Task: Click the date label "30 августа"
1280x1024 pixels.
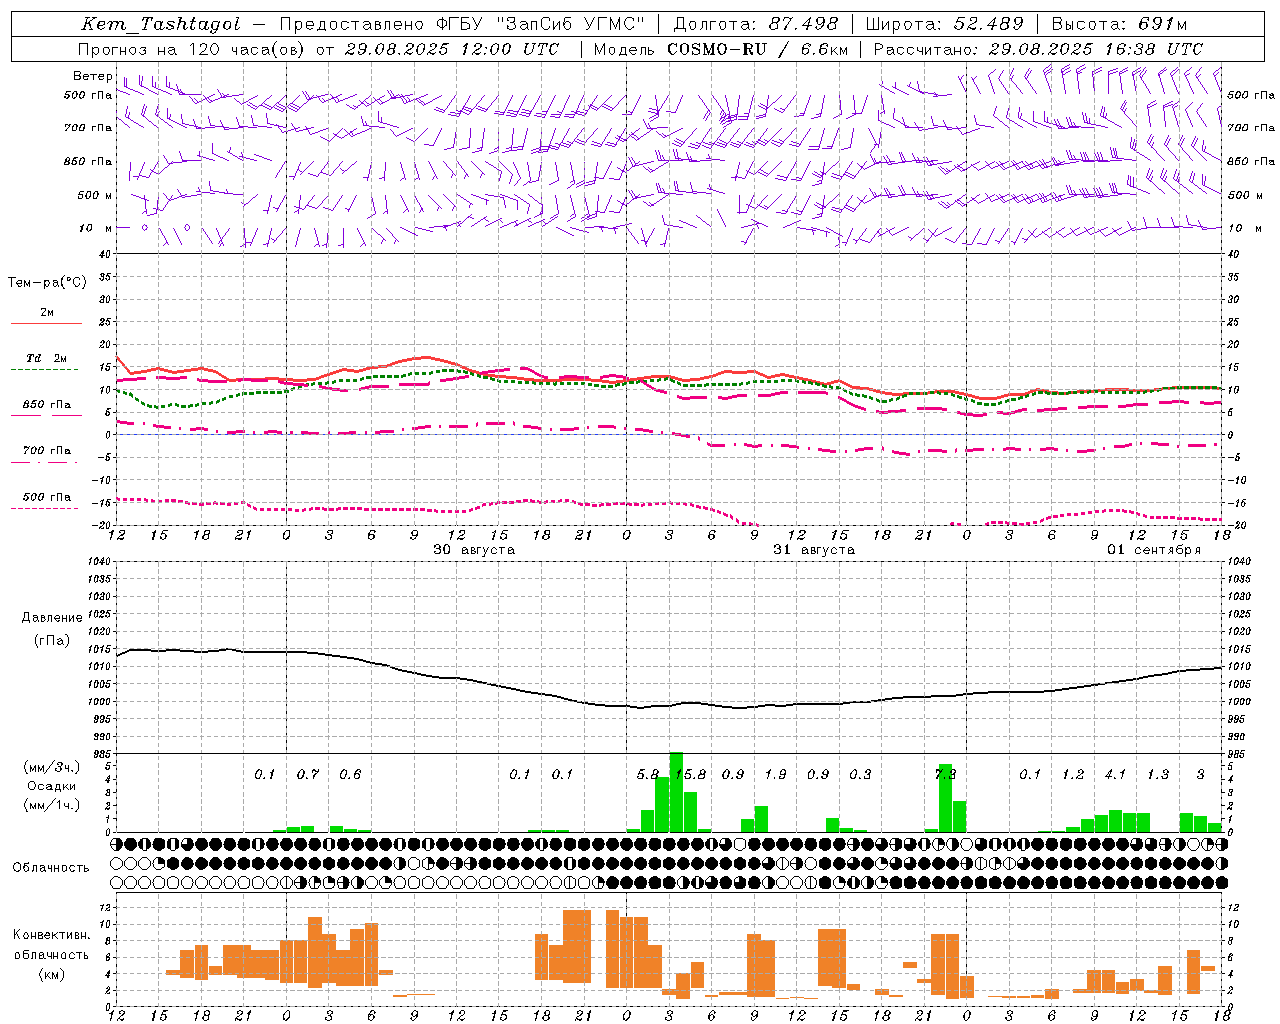Action: coord(474,550)
